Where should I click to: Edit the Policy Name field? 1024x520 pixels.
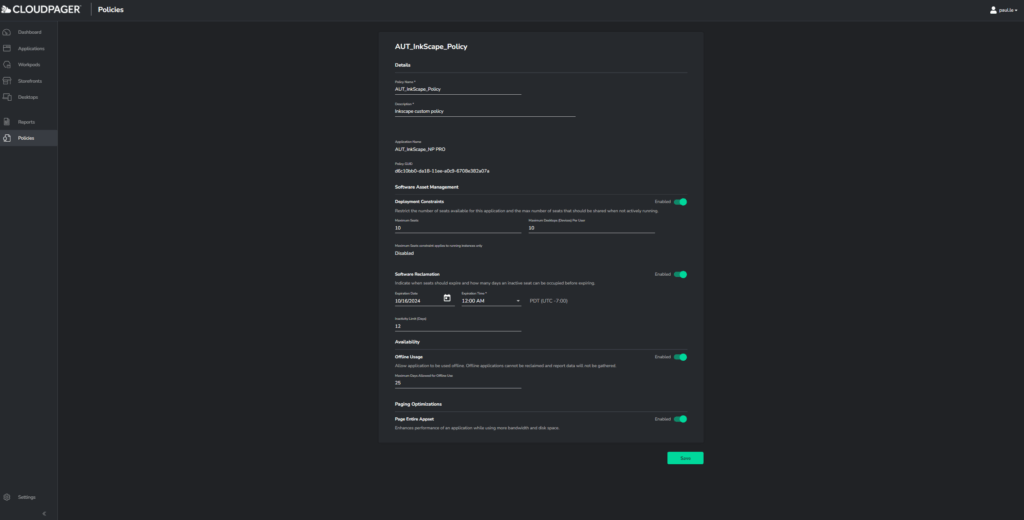click(x=458, y=89)
